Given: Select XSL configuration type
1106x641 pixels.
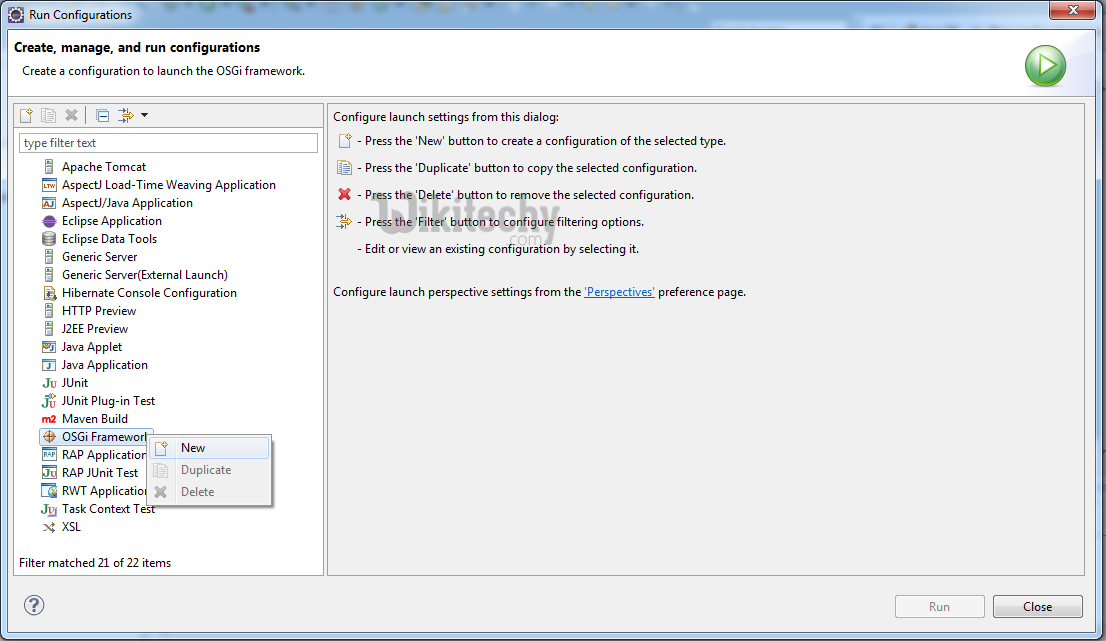Looking at the screenshot, I should click(71, 527).
